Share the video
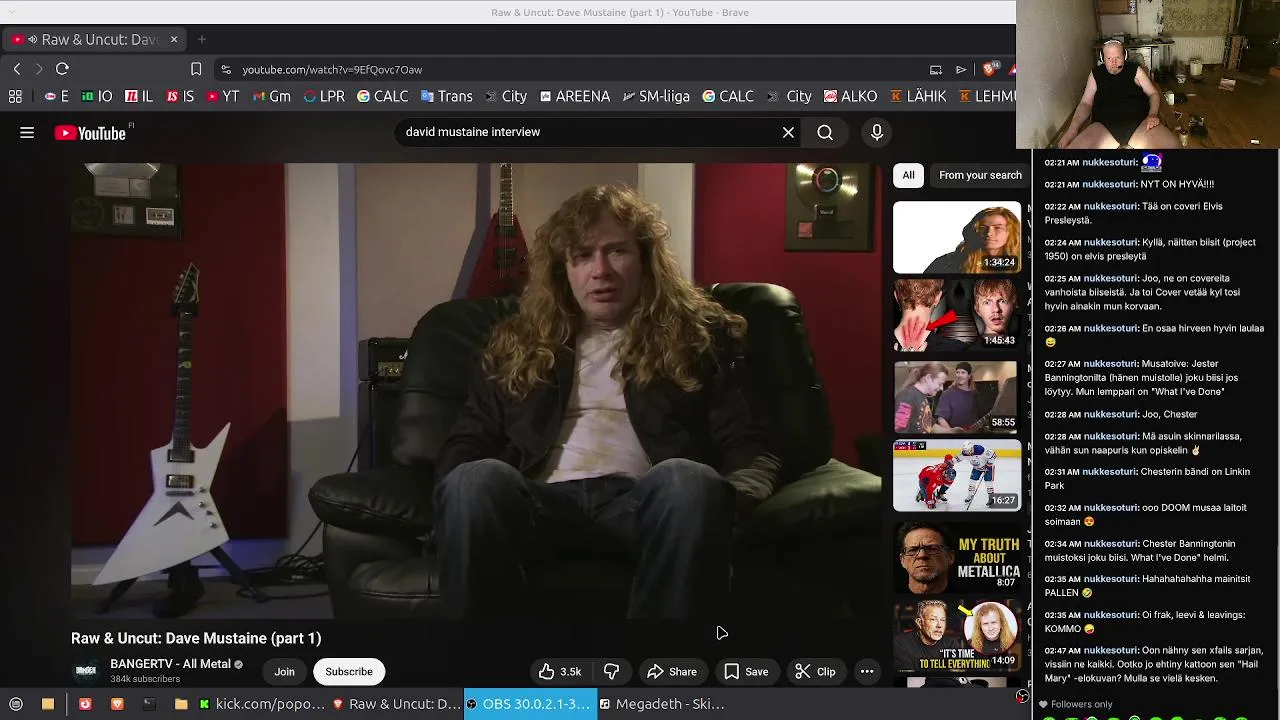Image resolution: width=1280 pixels, height=720 pixels. click(672, 672)
